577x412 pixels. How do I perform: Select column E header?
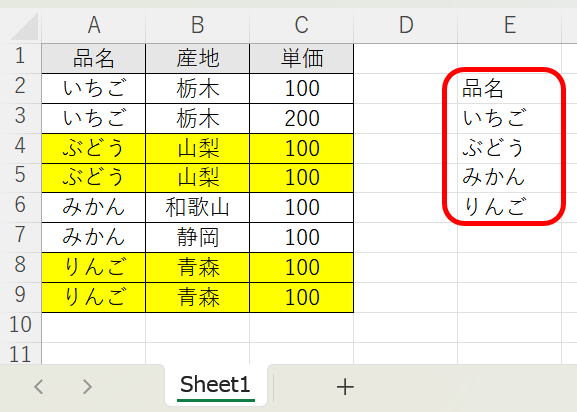(510, 25)
